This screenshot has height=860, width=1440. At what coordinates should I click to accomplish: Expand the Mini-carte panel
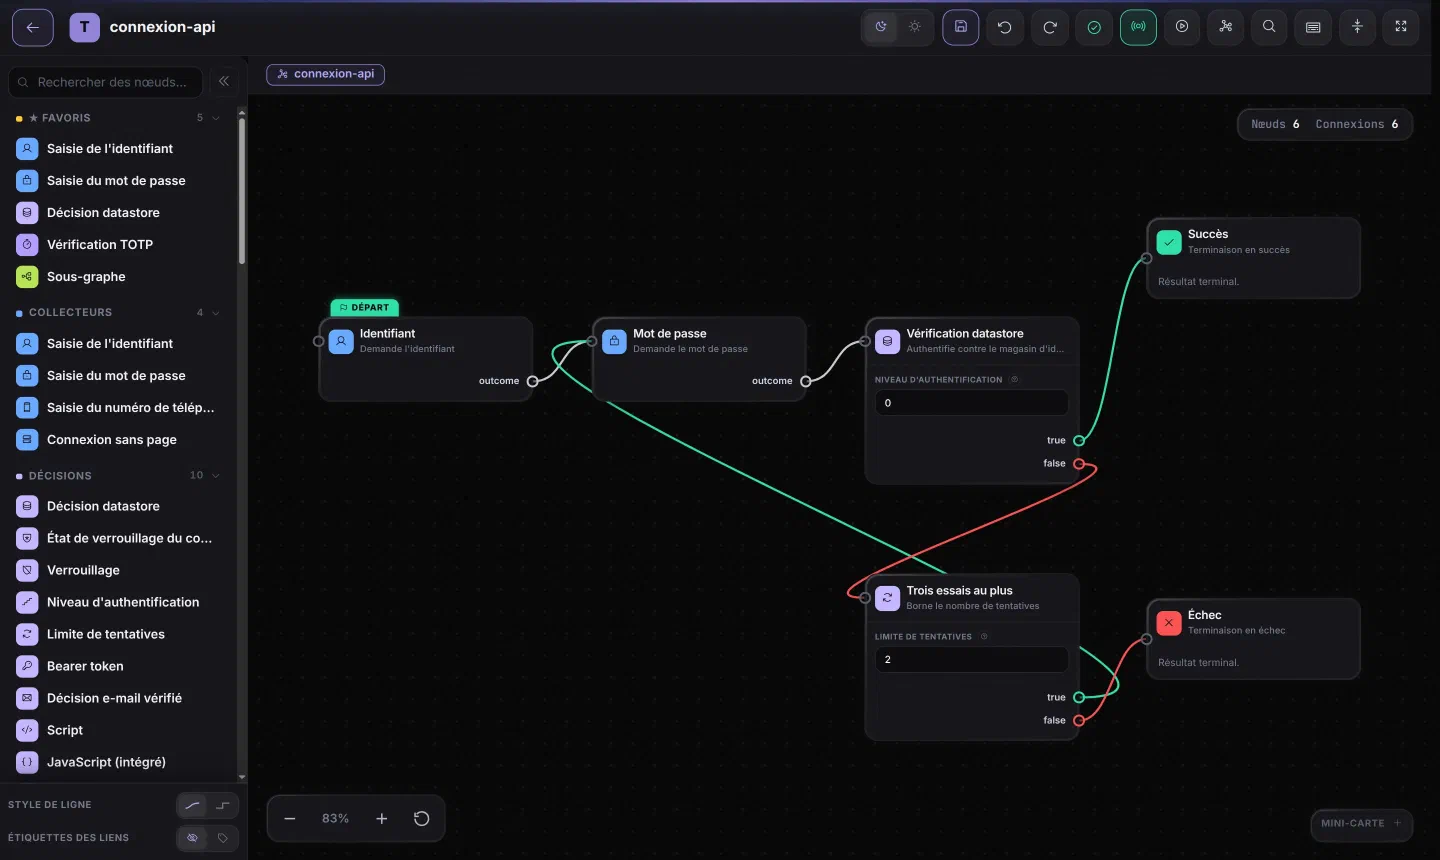(x=1361, y=824)
